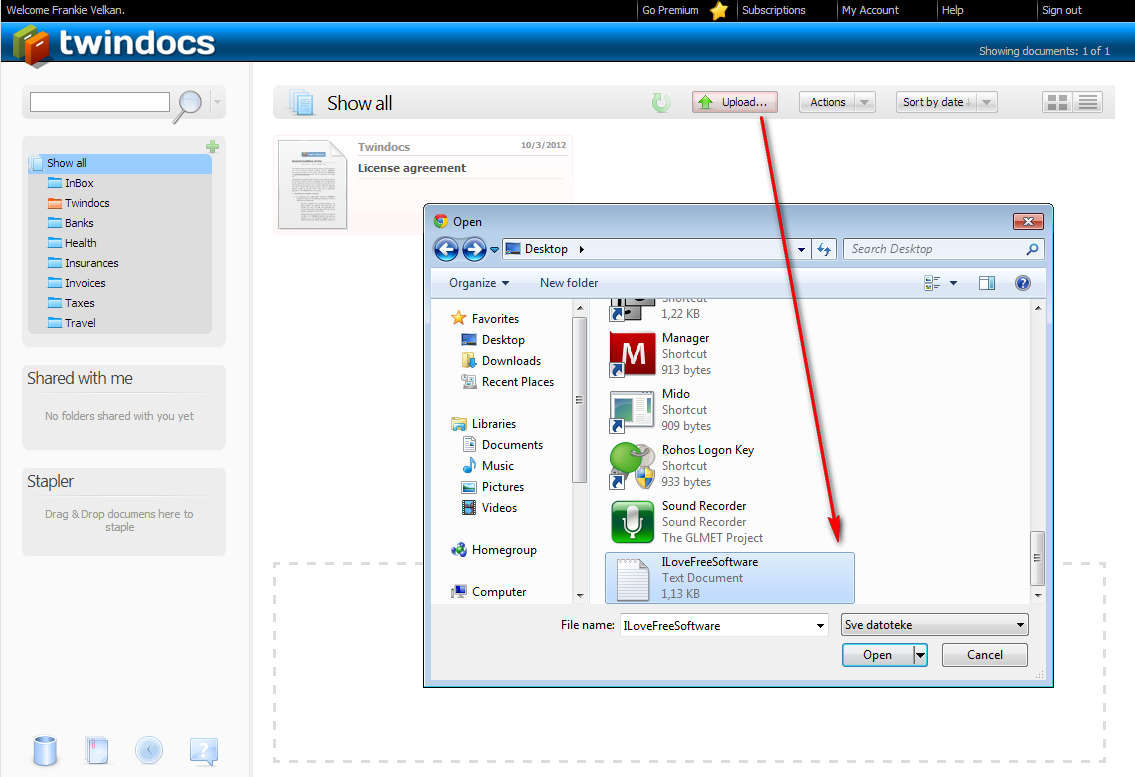
Task: Open the notebook icon at bottom left
Action: [x=97, y=751]
